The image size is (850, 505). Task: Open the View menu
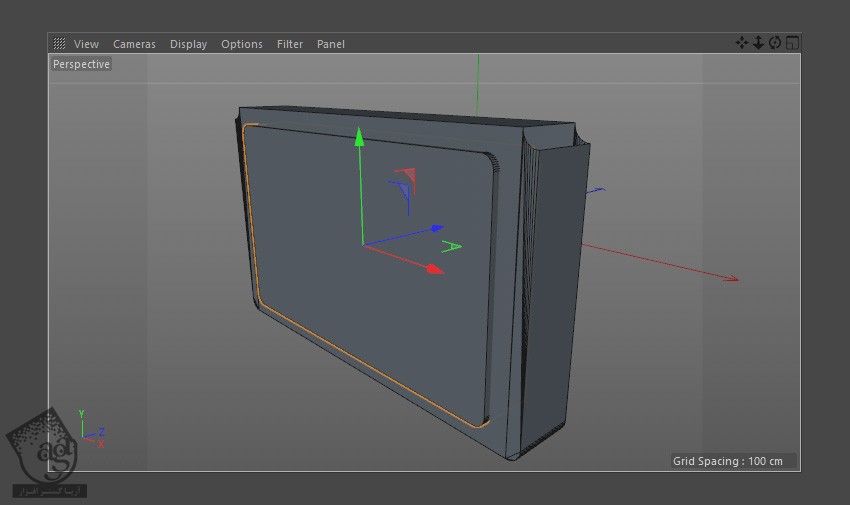[x=86, y=44]
